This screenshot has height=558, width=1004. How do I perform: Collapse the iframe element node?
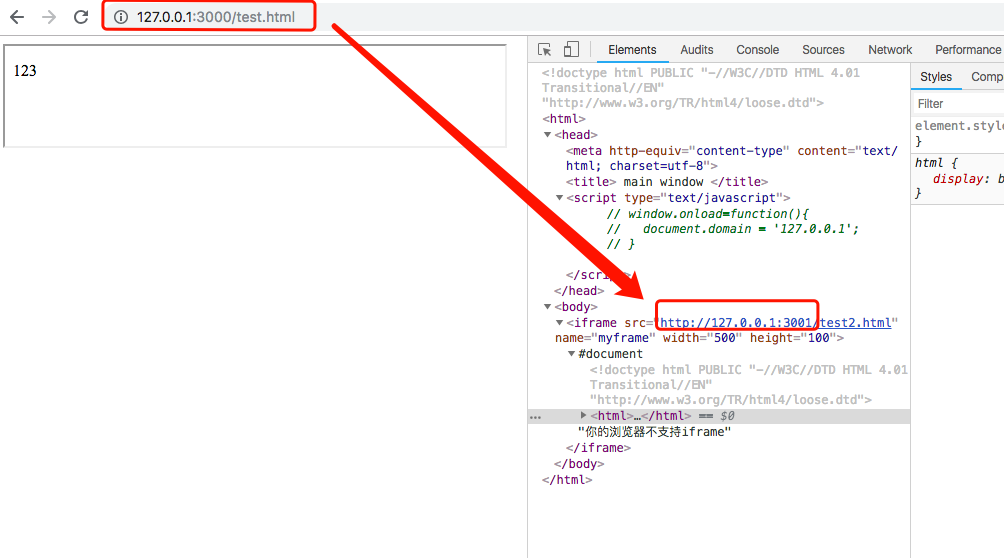(x=560, y=323)
